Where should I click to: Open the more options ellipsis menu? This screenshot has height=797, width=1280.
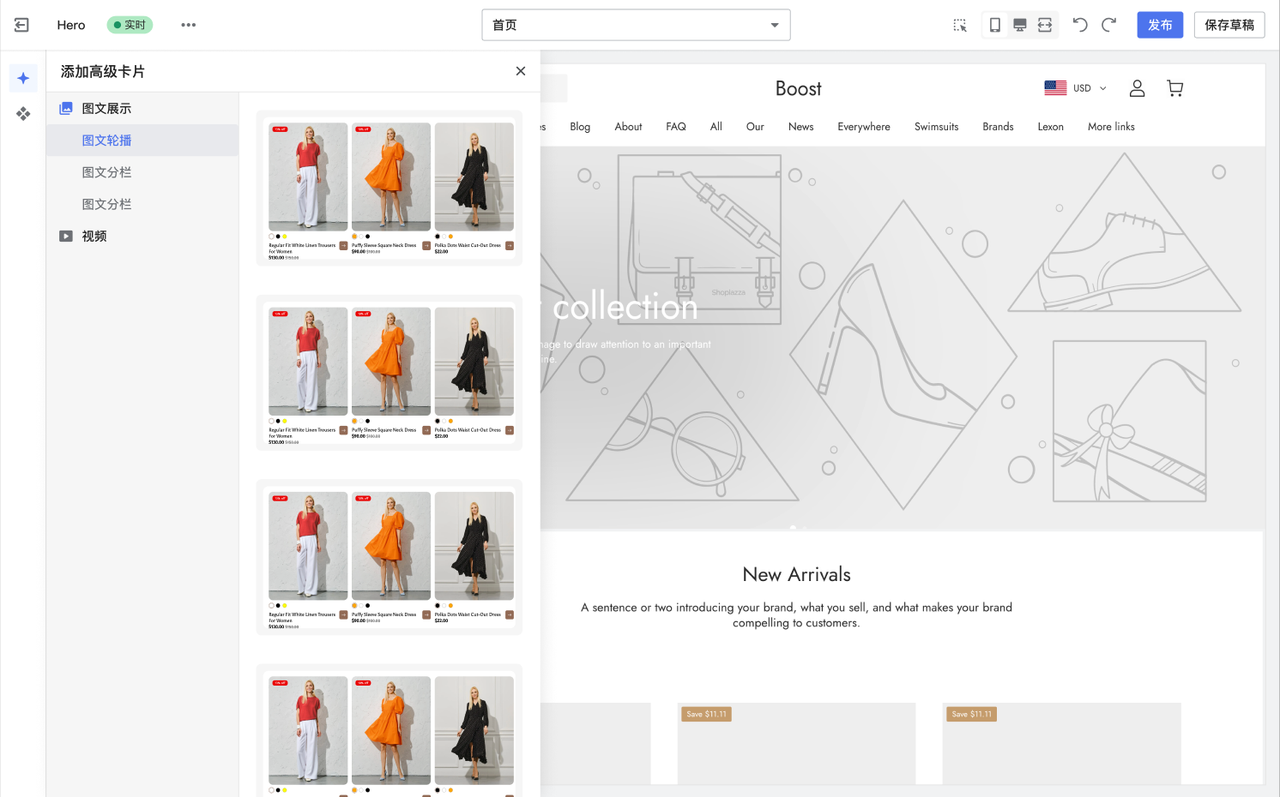pyautogui.click(x=188, y=25)
